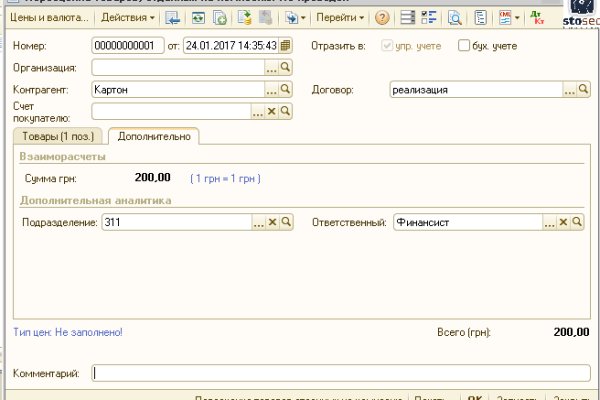Click magnifier icon beside Договор field

pyautogui.click(x=583, y=89)
